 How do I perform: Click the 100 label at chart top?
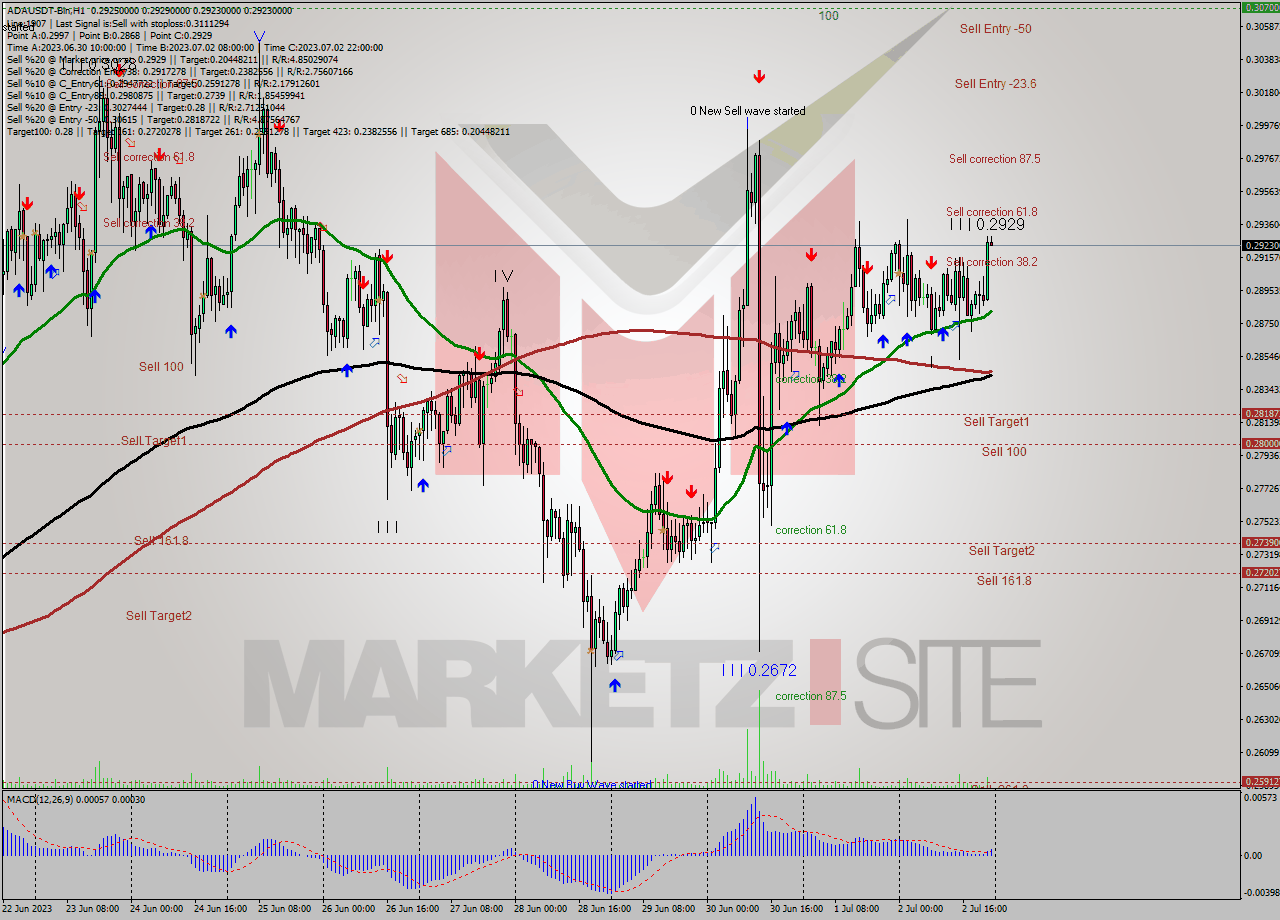(828, 16)
